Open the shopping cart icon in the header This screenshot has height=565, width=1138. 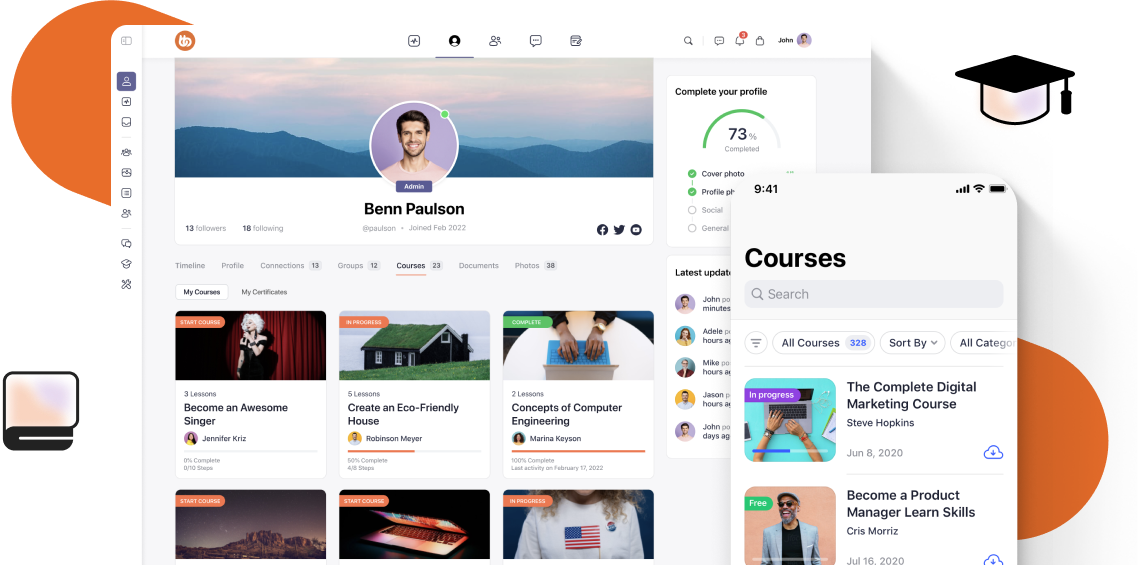coord(760,41)
